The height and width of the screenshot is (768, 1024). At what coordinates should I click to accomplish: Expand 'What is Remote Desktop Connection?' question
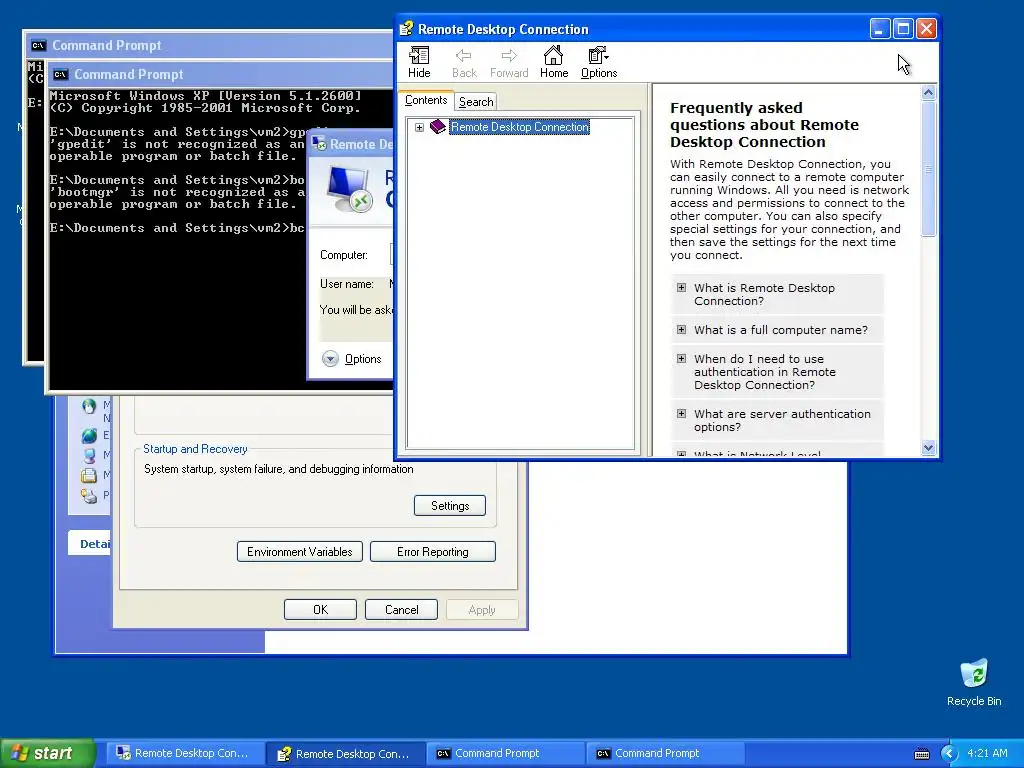pos(681,288)
